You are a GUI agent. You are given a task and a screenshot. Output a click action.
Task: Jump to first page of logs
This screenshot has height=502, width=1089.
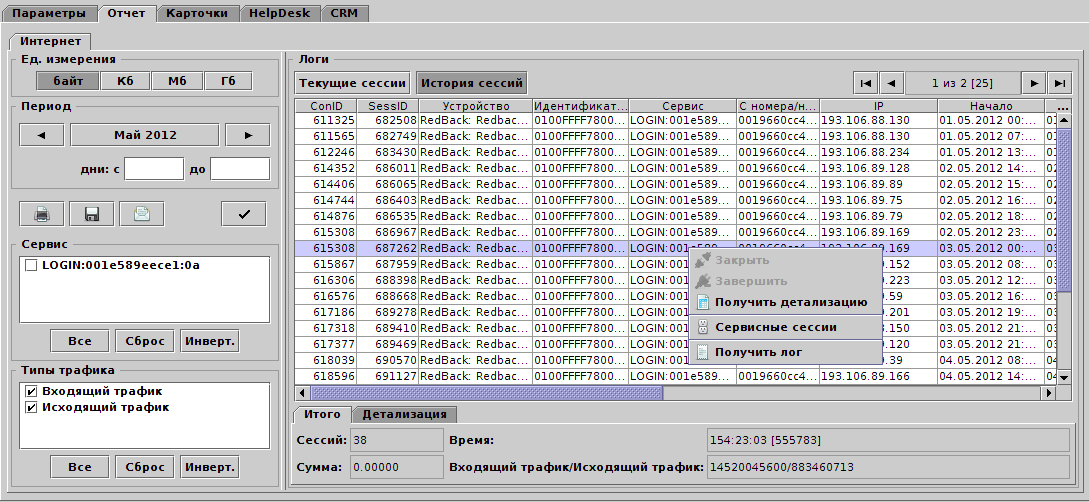(866, 83)
